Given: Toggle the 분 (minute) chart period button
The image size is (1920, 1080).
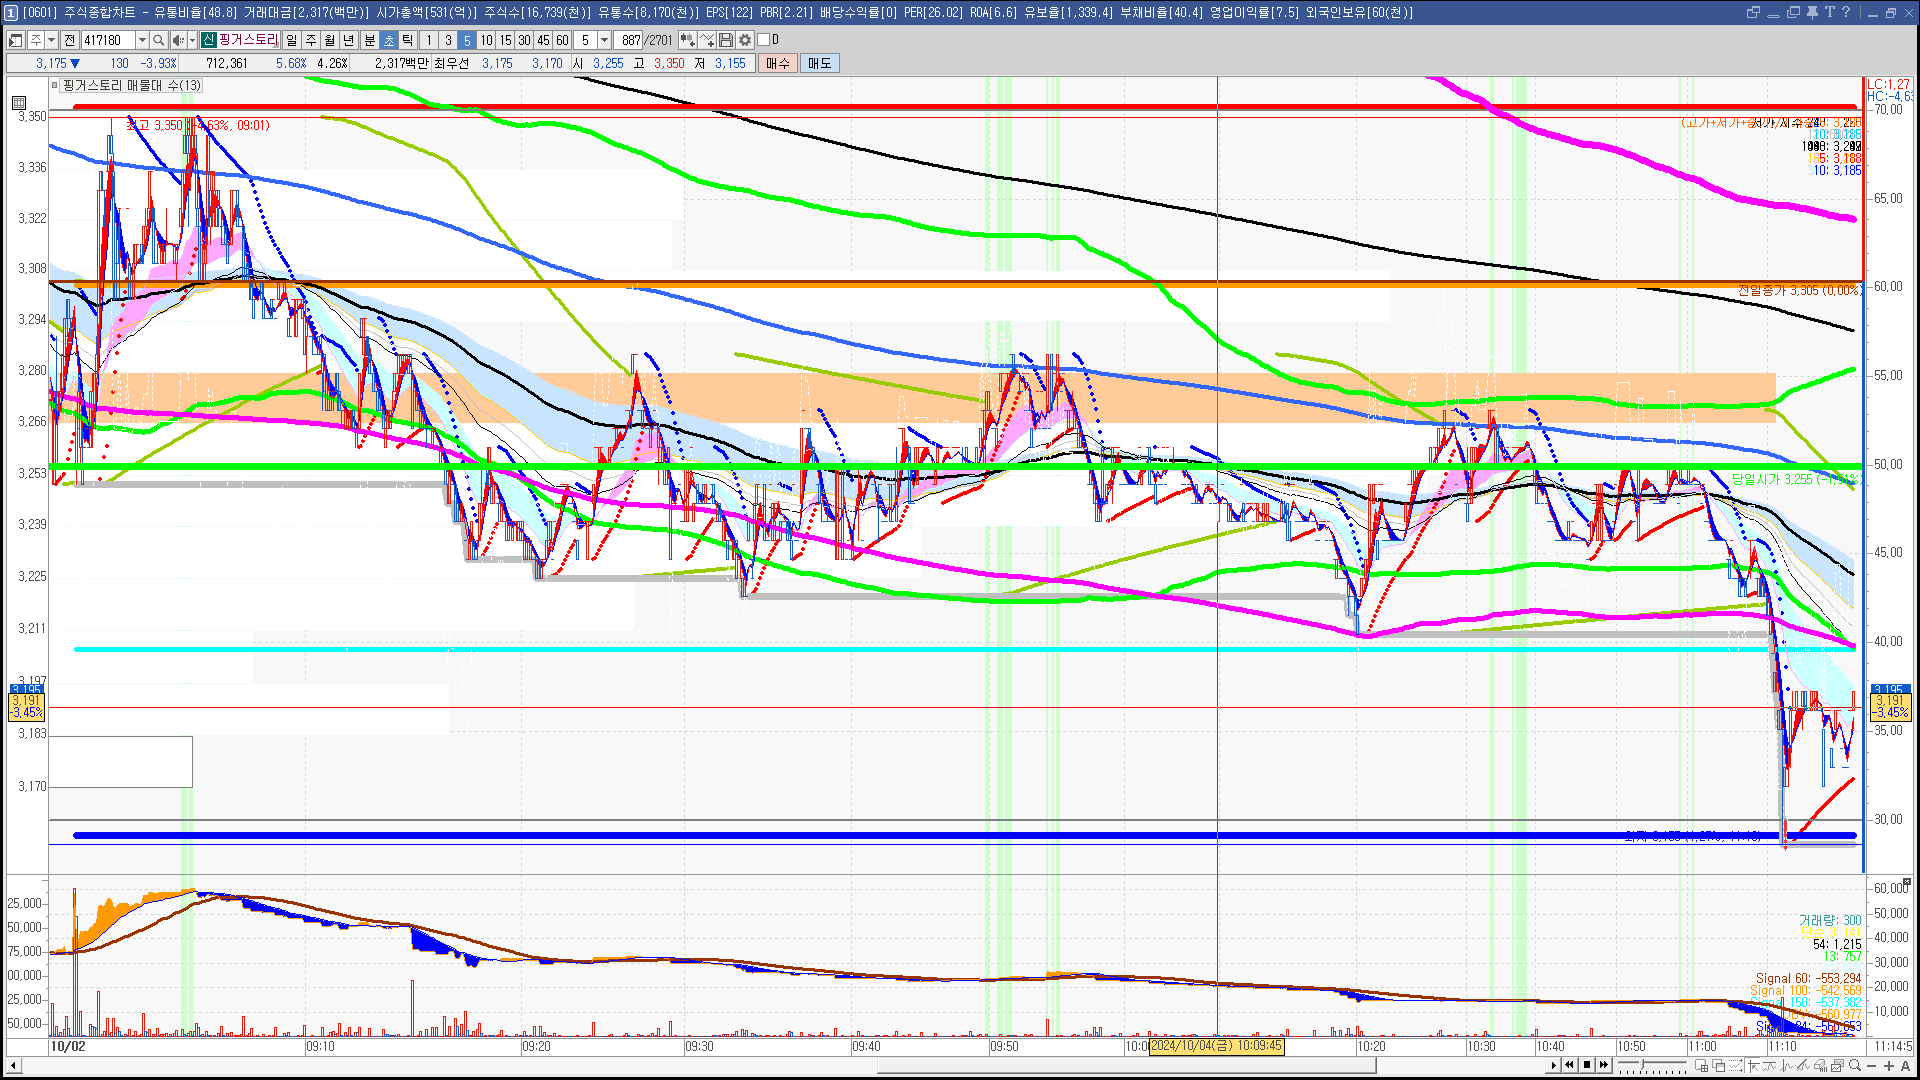Looking at the screenshot, I should pyautogui.click(x=369, y=40).
